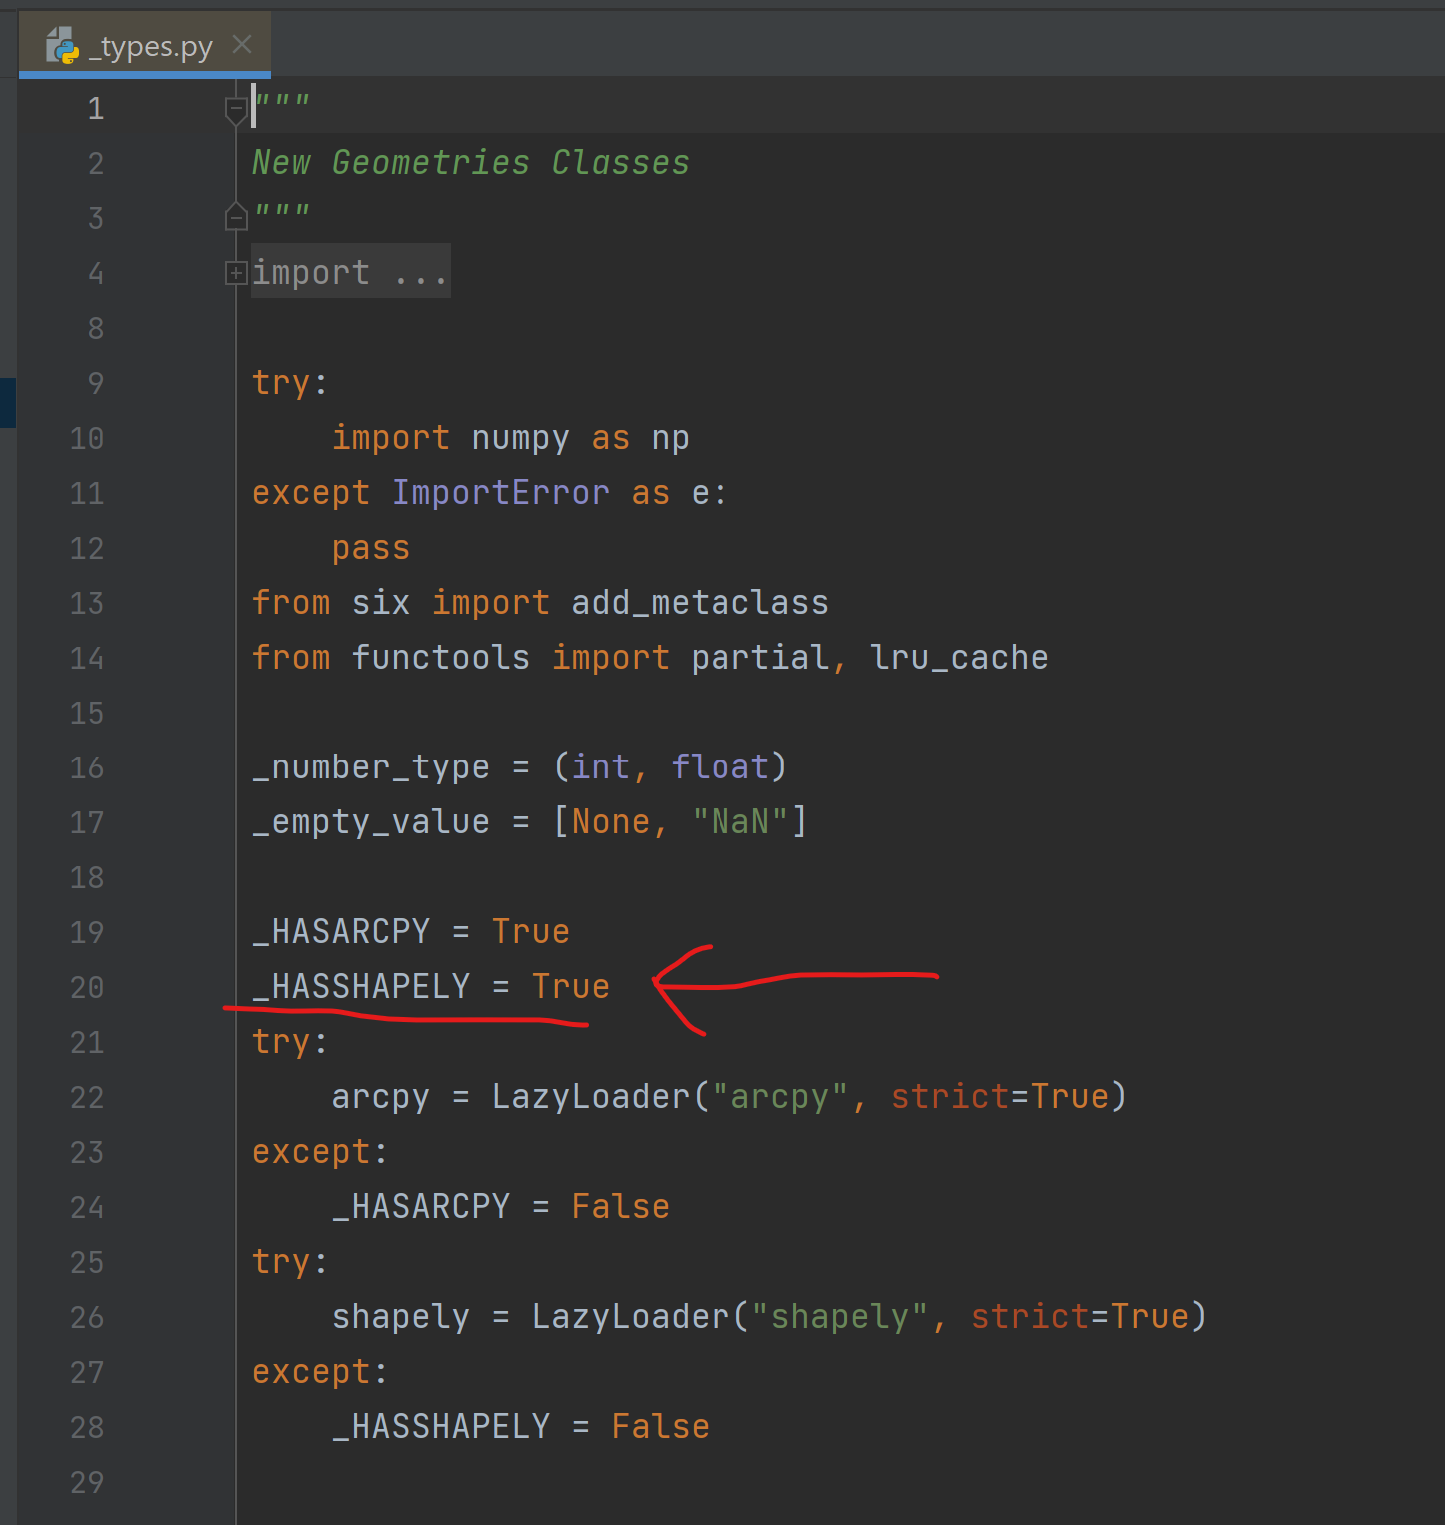The height and width of the screenshot is (1525, 1445).
Task: Click the Python file icon in the tab
Action: 63,45
